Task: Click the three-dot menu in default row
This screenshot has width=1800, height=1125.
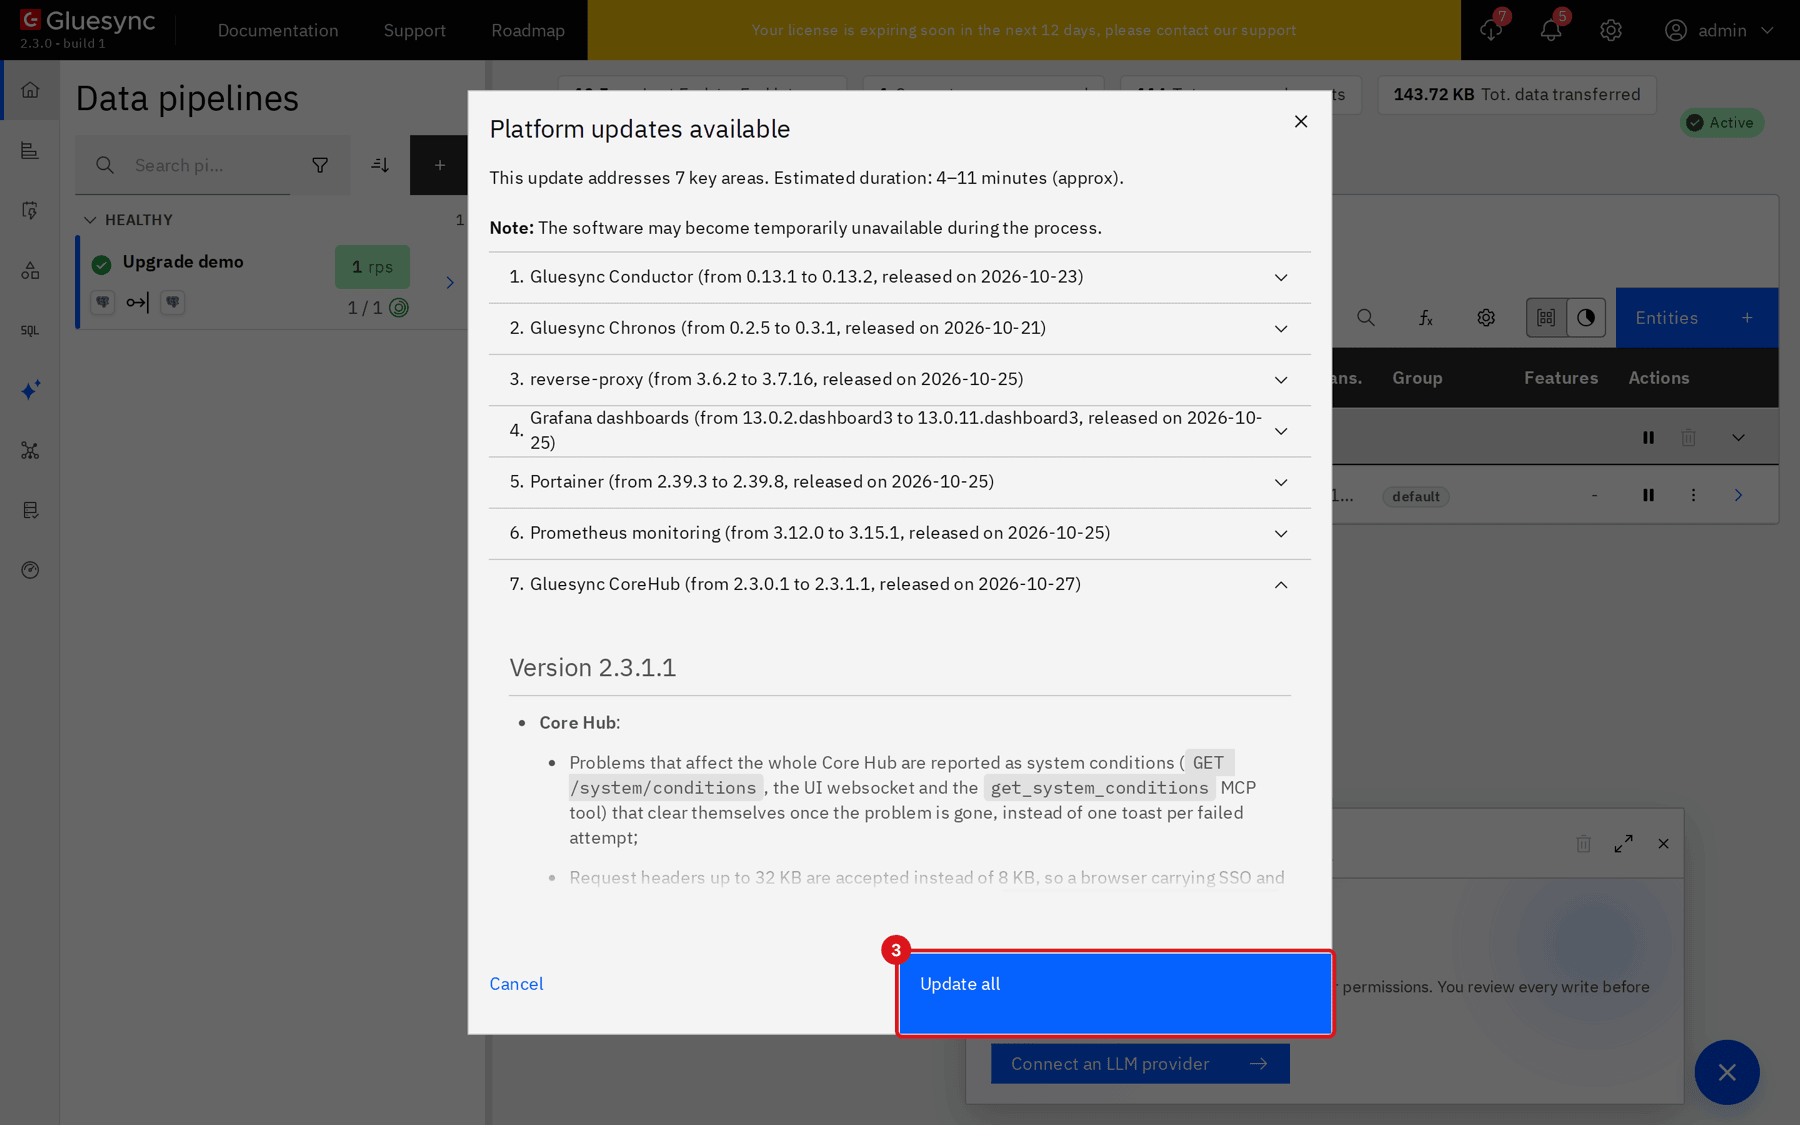Action: pyautogui.click(x=1693, y=495)
